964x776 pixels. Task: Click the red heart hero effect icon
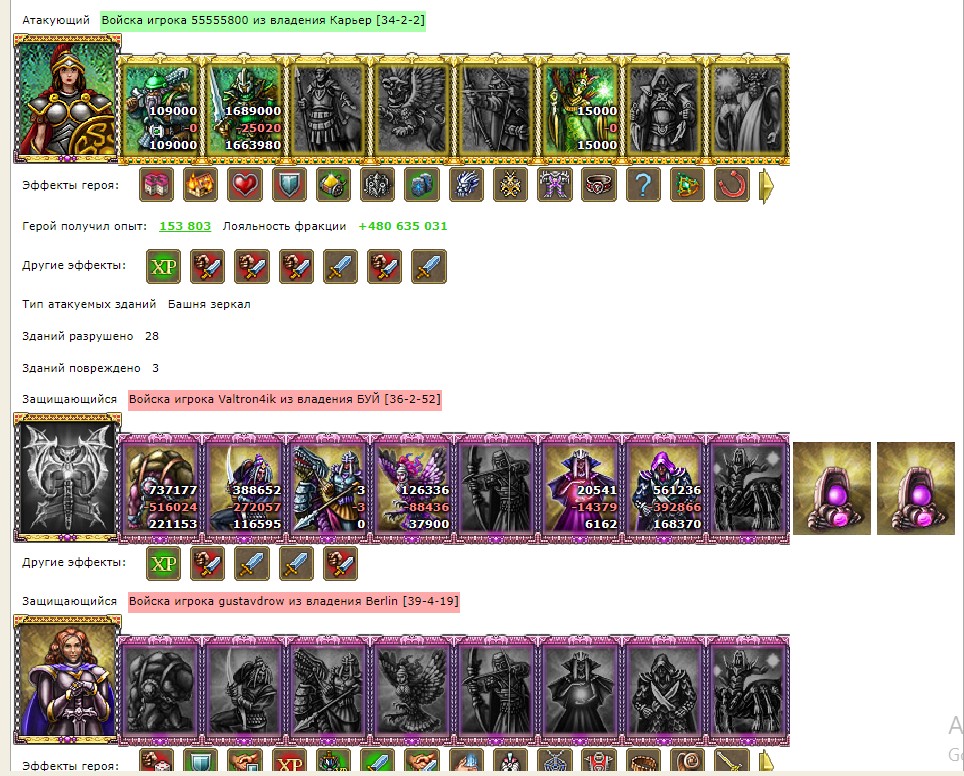coord(245,184)
